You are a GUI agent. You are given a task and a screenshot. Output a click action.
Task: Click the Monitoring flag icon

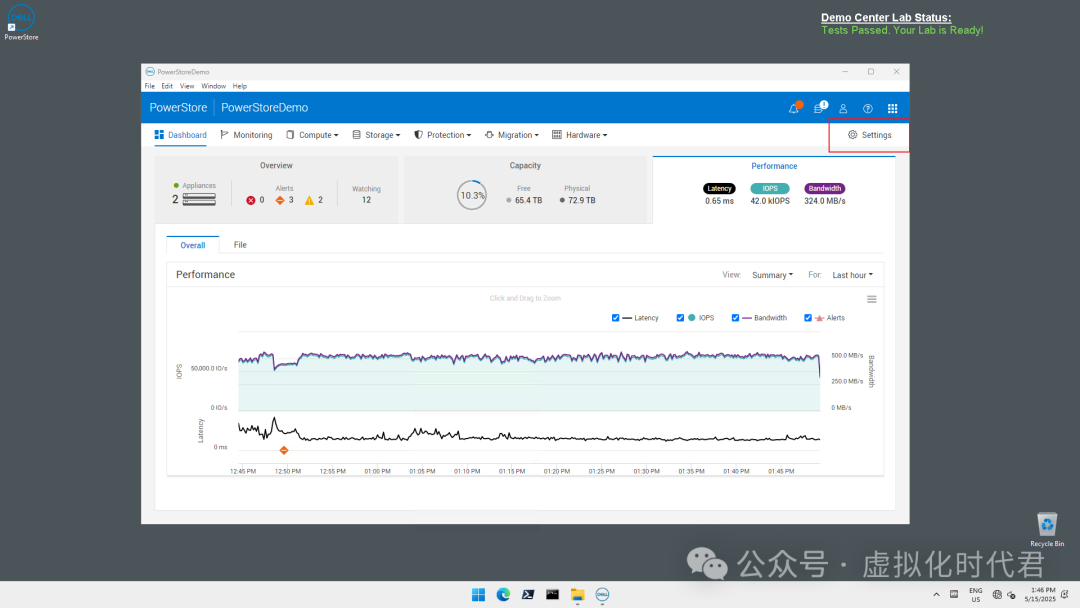pyautogui.click(x=225, y=135)
